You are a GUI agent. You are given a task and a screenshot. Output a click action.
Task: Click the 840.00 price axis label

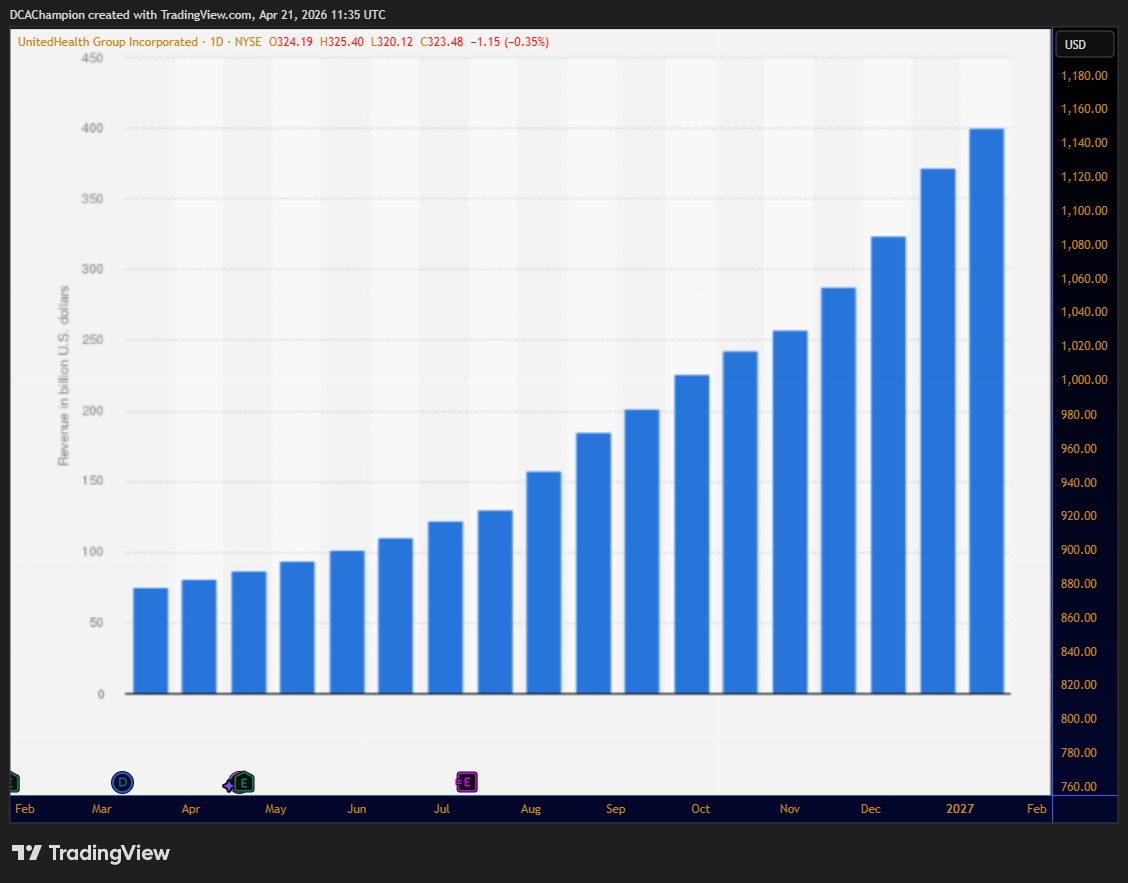(x=1079, y=651)
